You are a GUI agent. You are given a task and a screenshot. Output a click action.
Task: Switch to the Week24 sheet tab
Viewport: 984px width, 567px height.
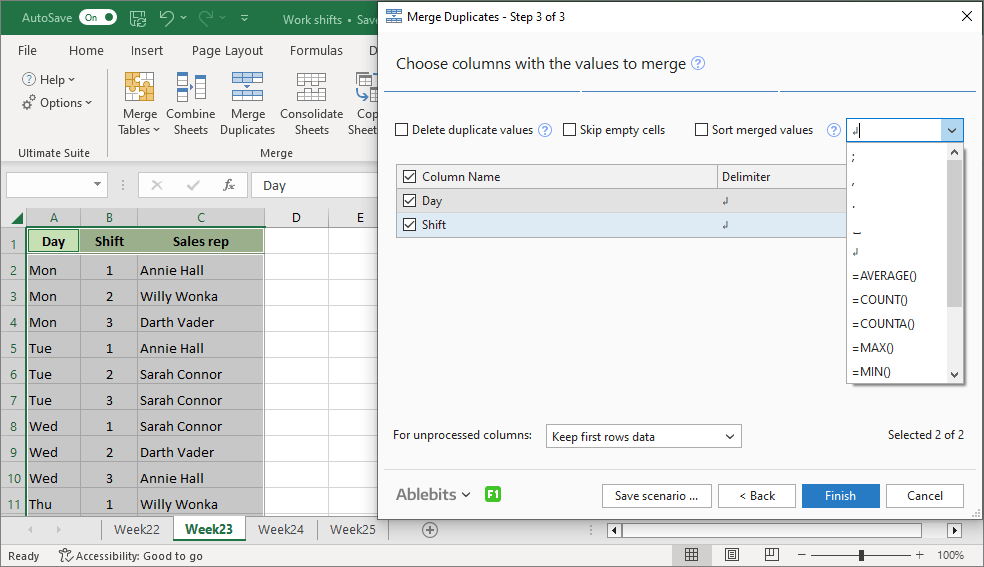[x=281, y=529]
